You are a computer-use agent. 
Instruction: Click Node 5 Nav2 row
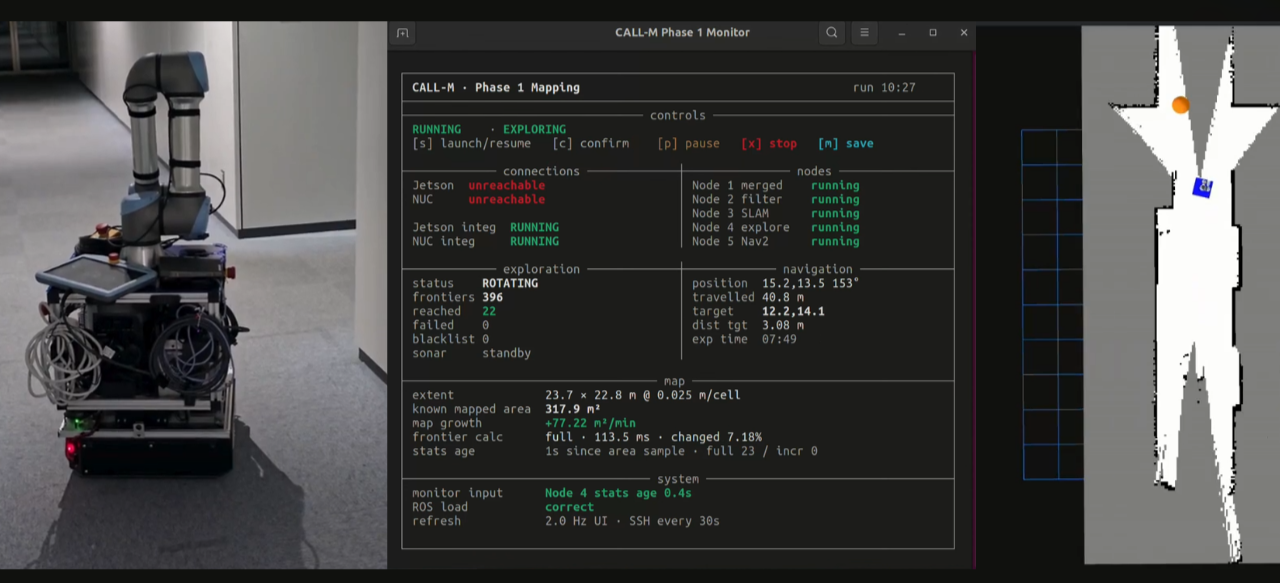point(776,242)
